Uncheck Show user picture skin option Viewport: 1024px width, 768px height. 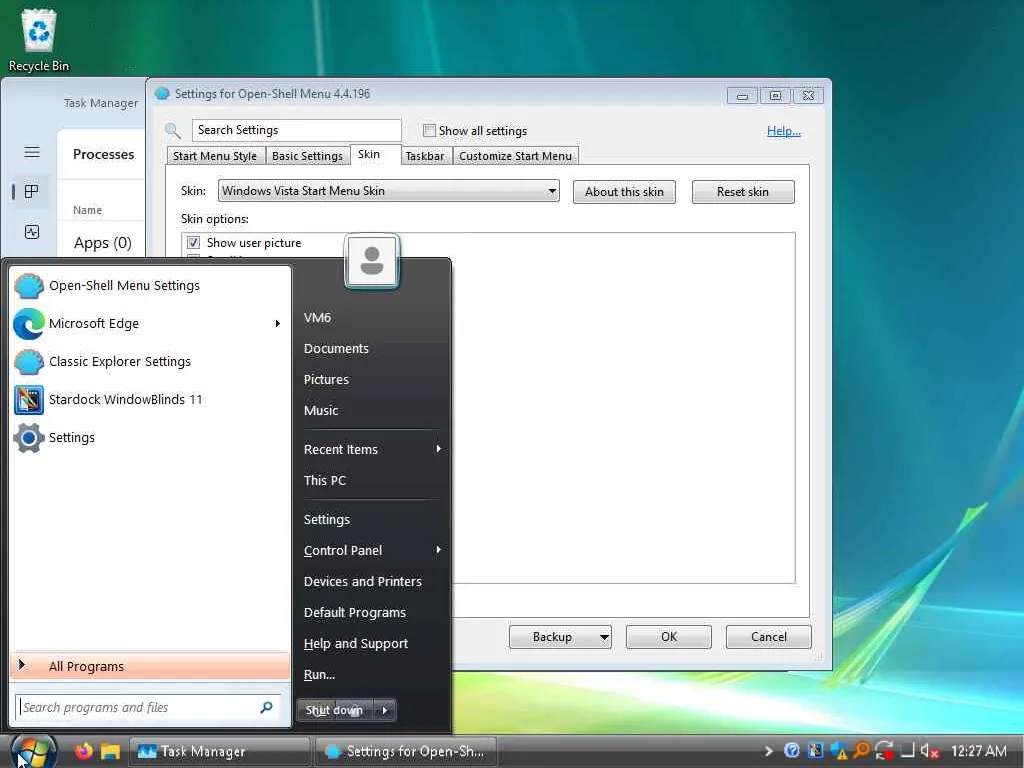pos(193,243)
